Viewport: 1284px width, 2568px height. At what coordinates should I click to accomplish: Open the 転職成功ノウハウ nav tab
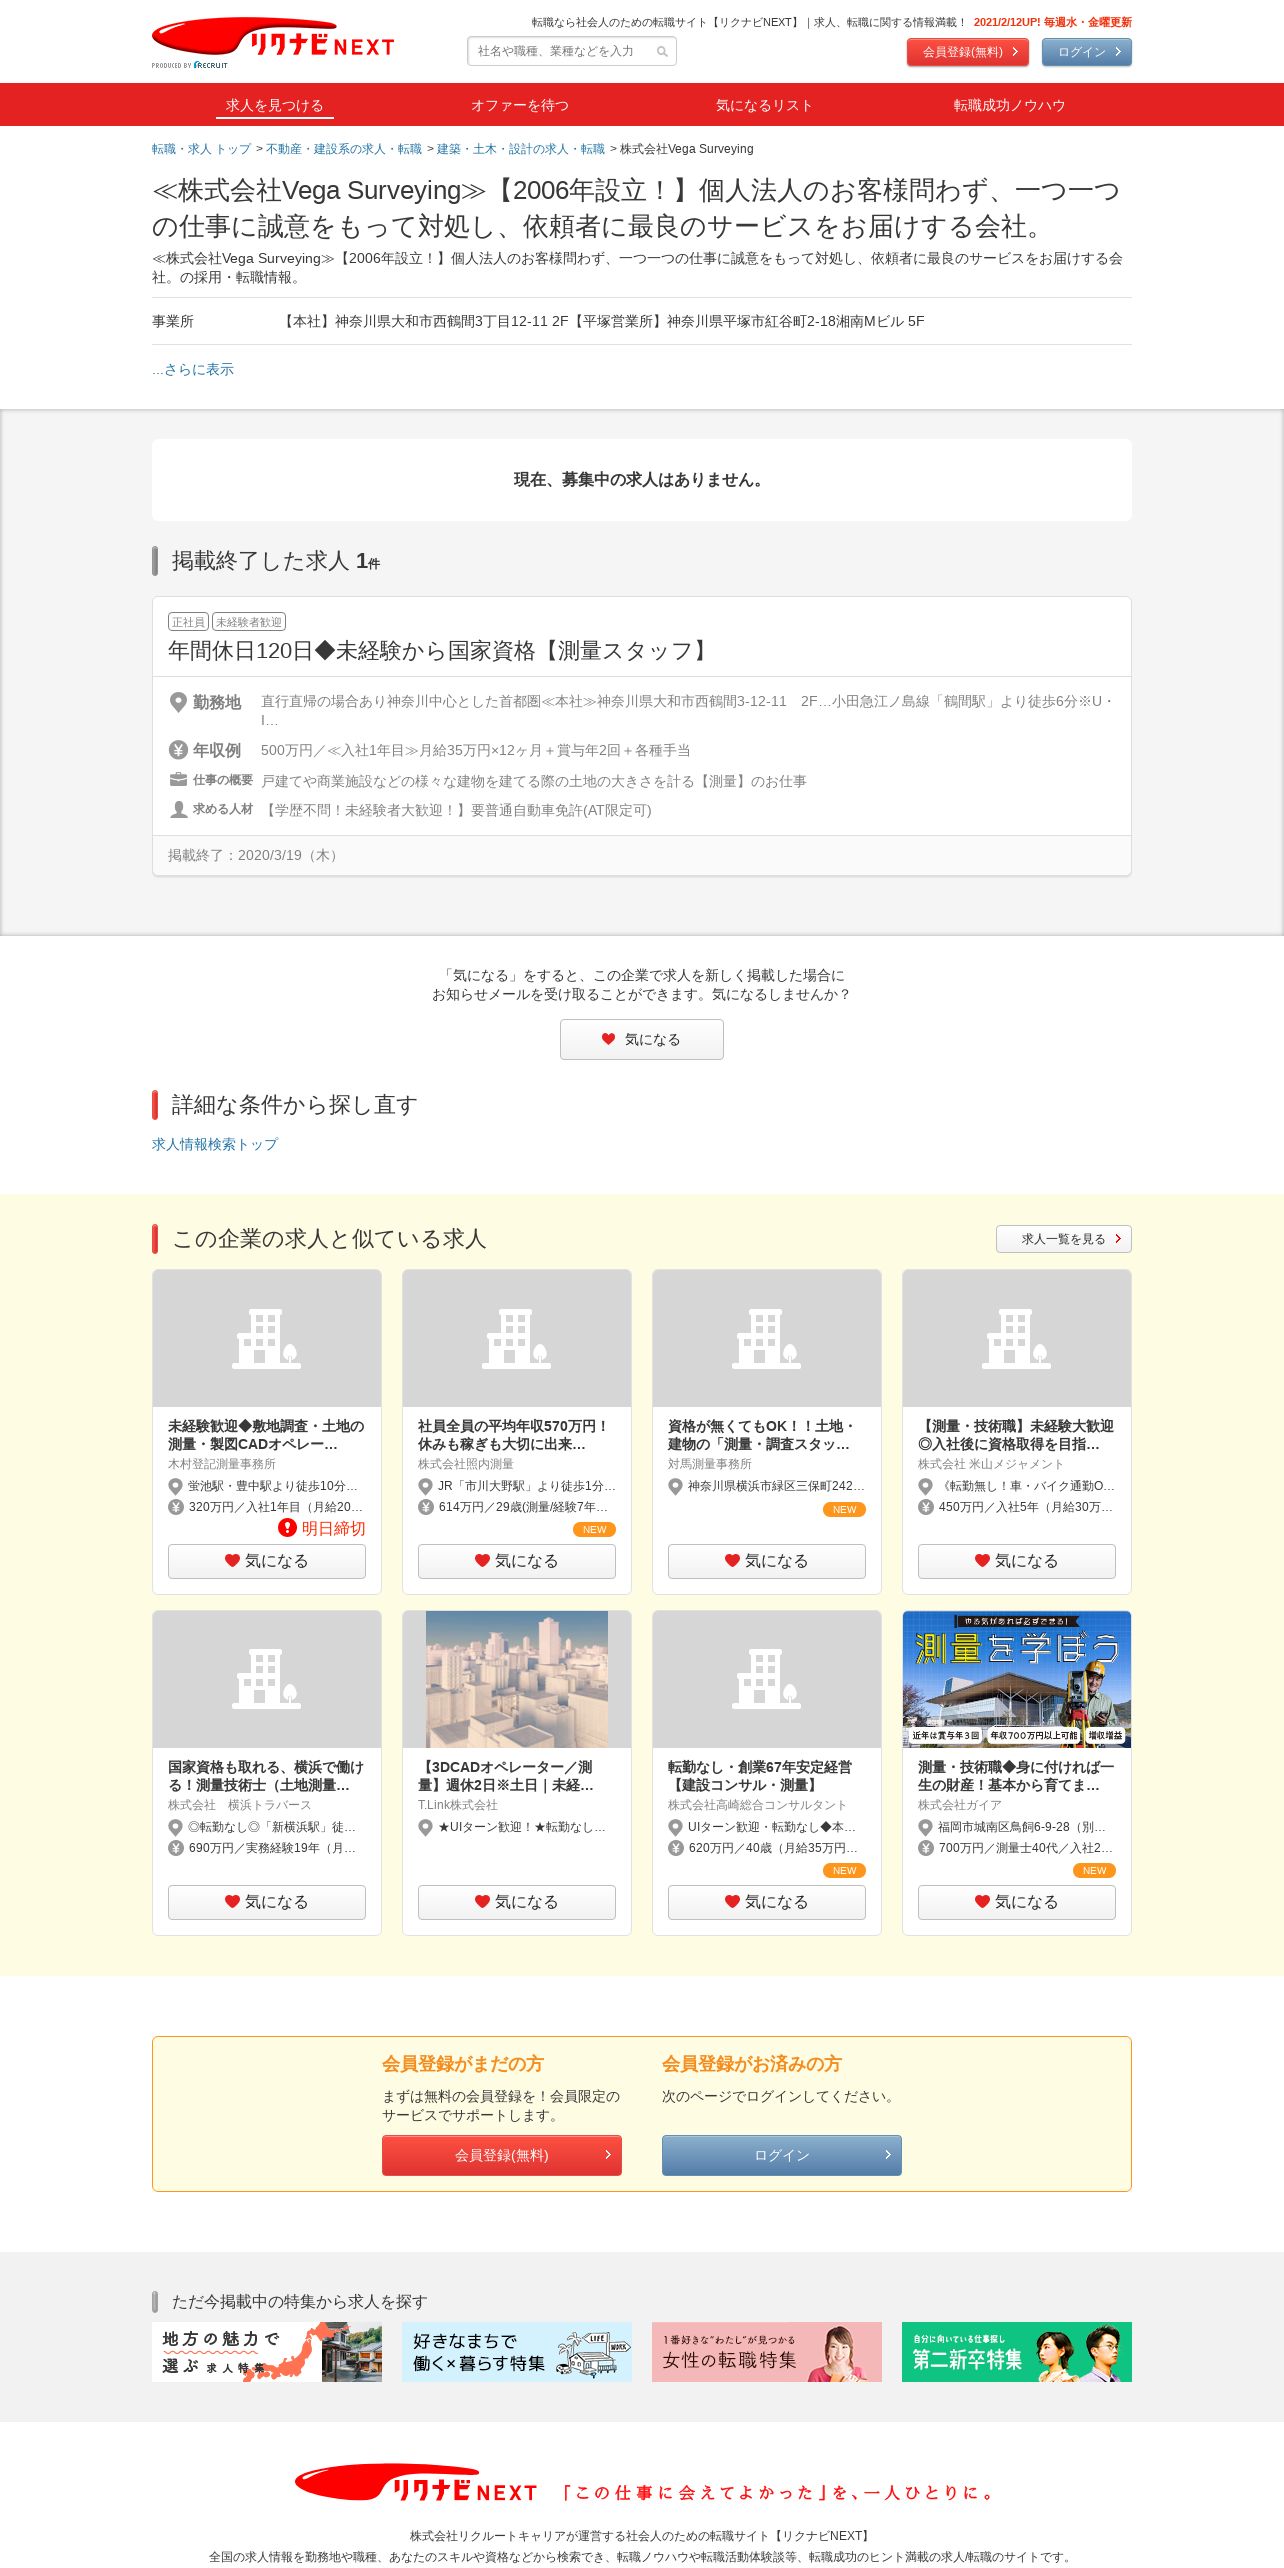(1009, 105)
